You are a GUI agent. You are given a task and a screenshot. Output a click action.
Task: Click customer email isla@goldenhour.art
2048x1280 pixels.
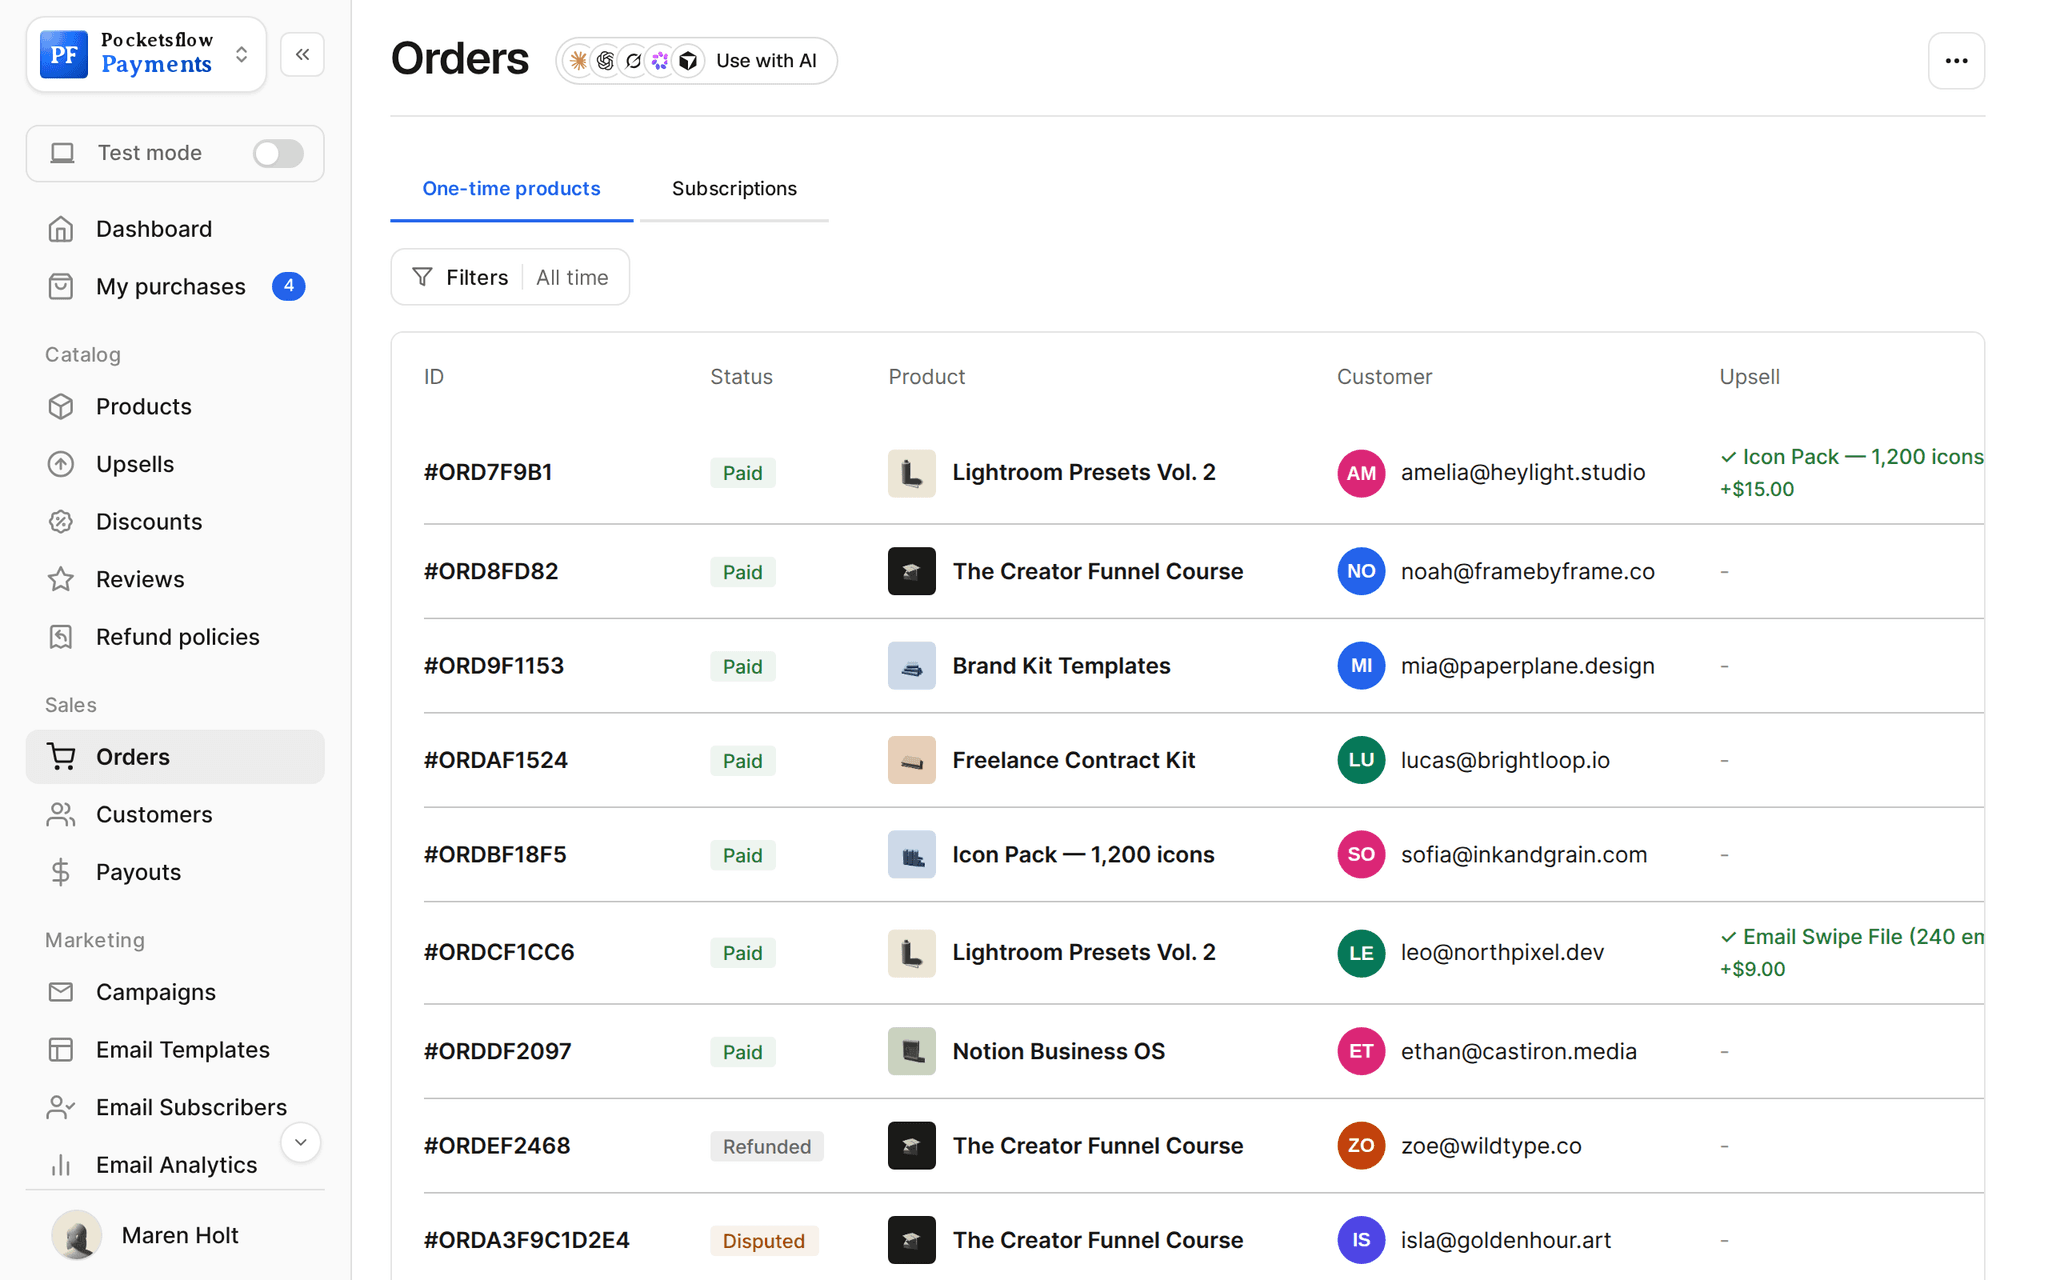point(1506,1240)
